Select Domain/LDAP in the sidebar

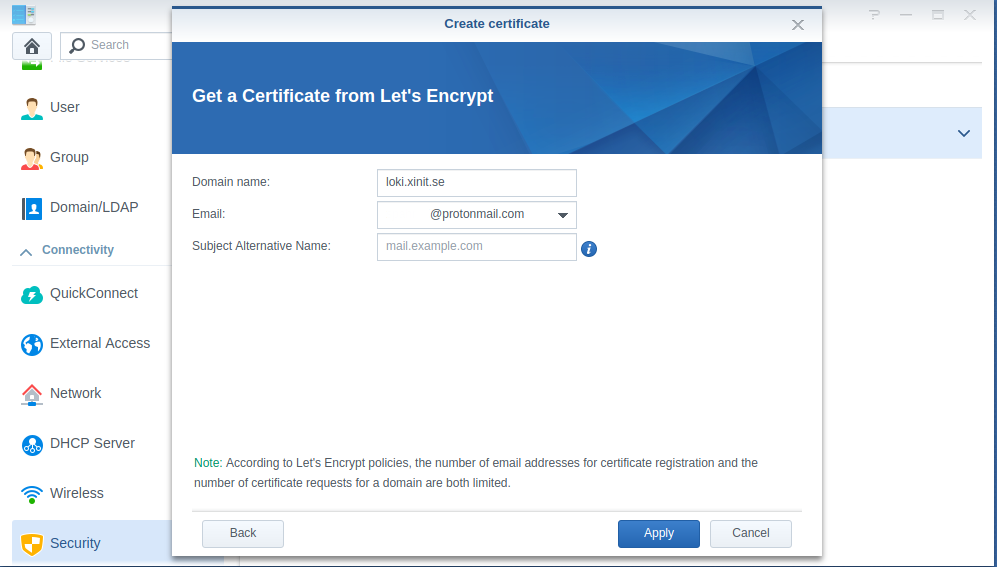click(x=92, y=207)
